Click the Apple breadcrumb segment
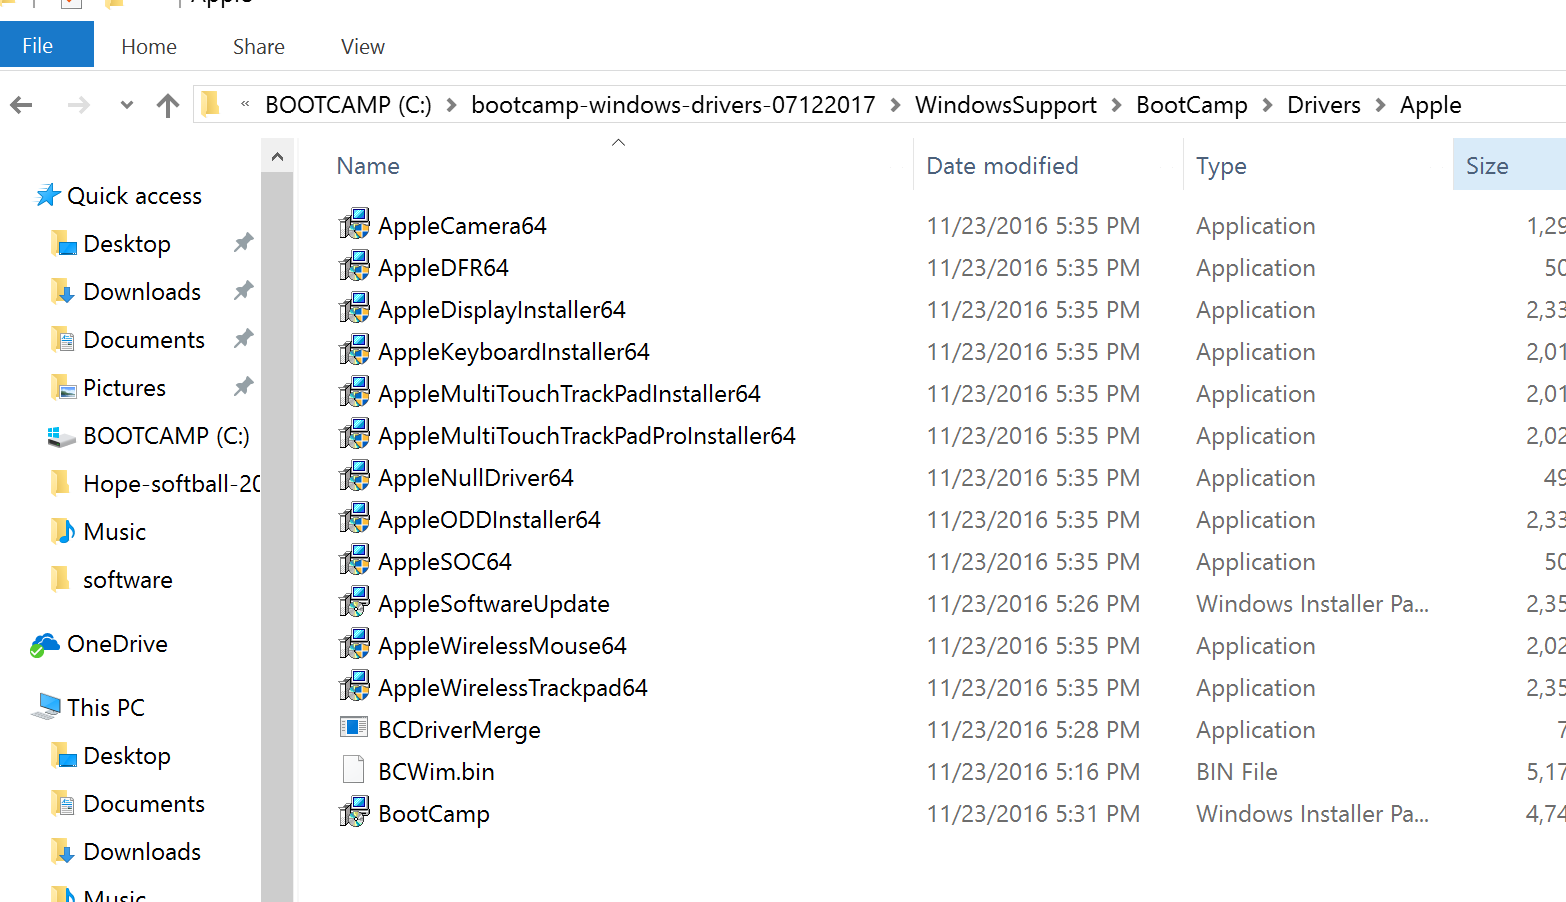The image size is (1566, 902). point(1430,105)
